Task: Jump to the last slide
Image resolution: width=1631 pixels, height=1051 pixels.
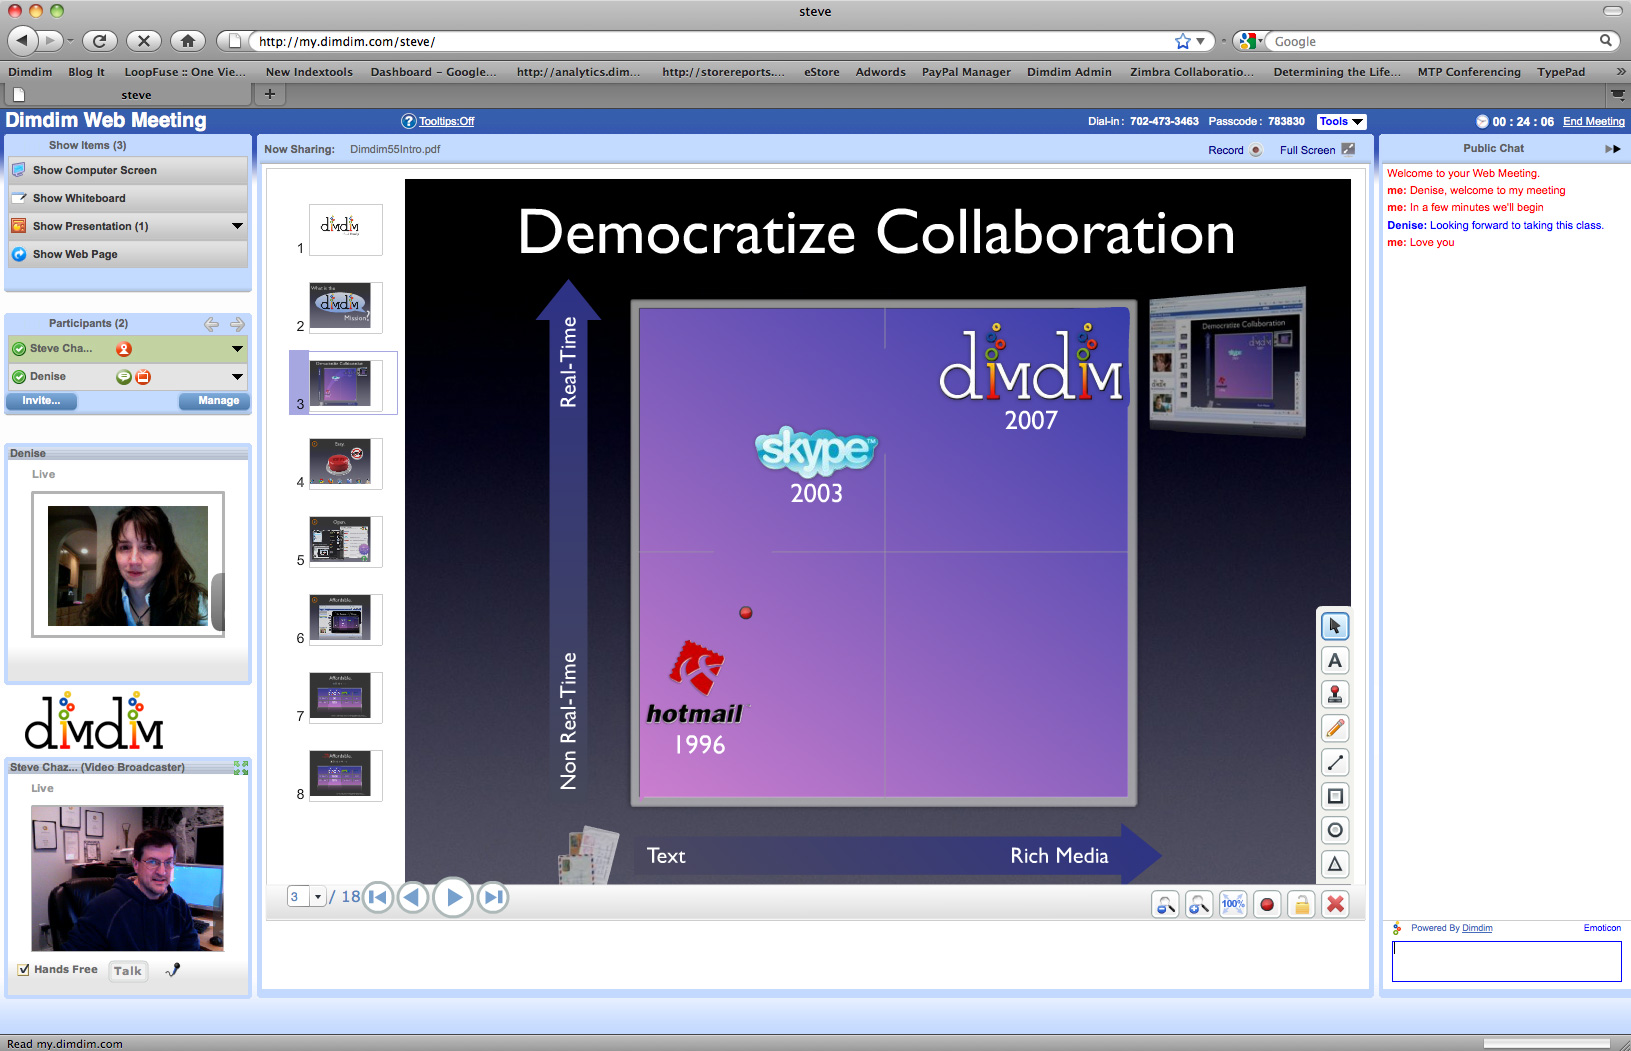Action: 492,897
